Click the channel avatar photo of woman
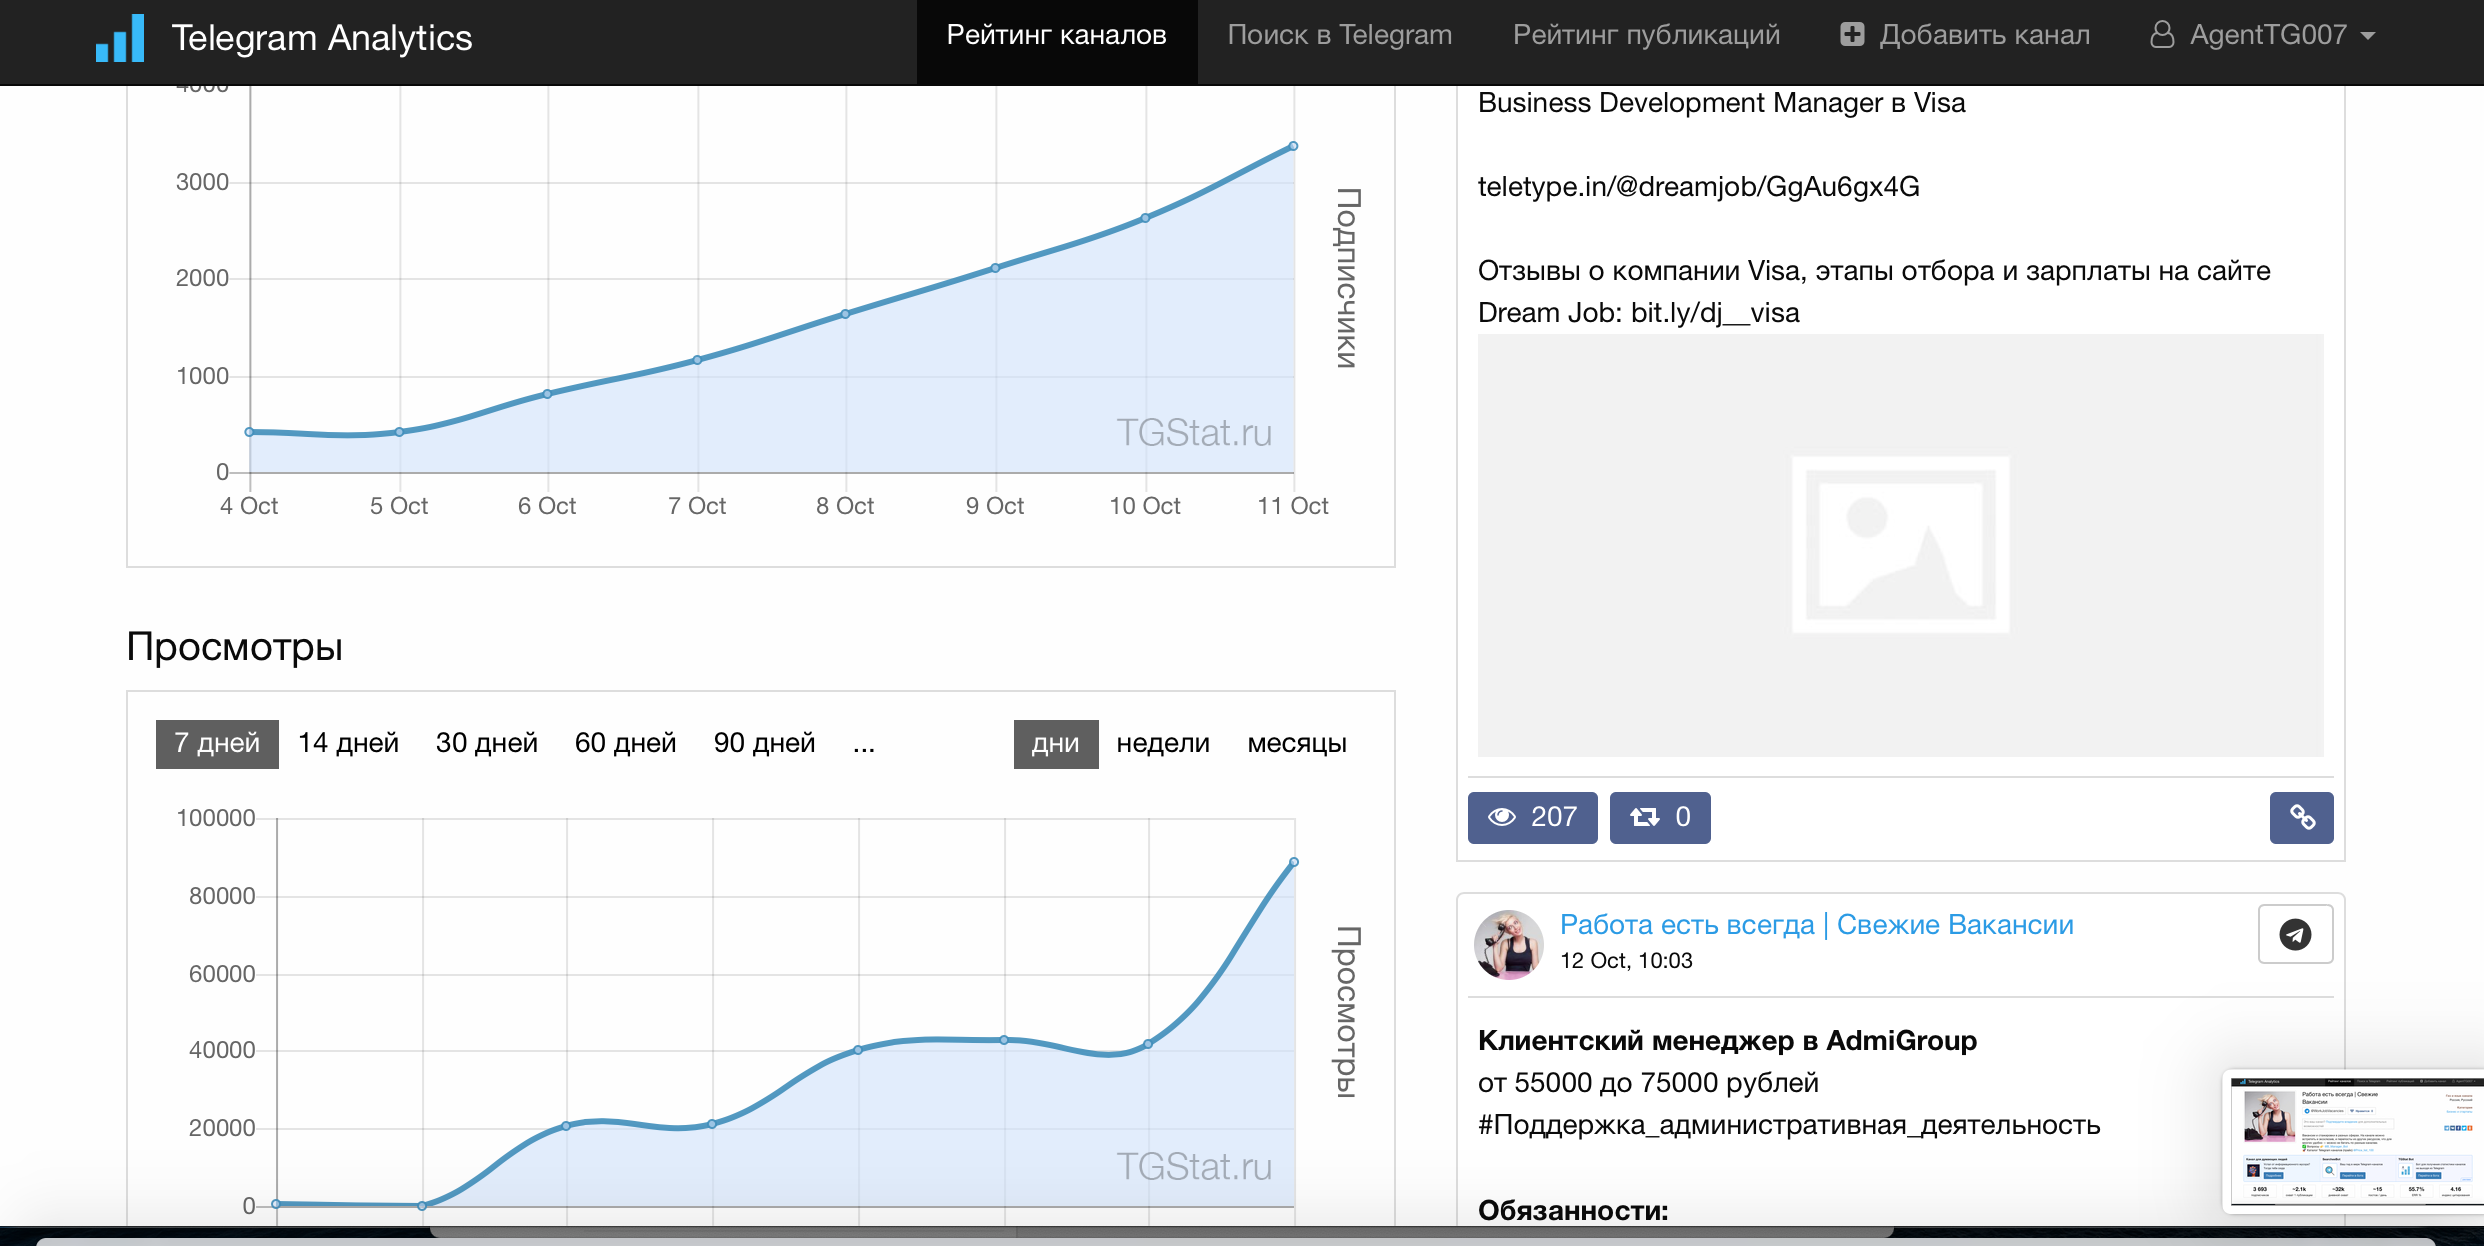The image size is (2484, 1246). pos(1509,944)
